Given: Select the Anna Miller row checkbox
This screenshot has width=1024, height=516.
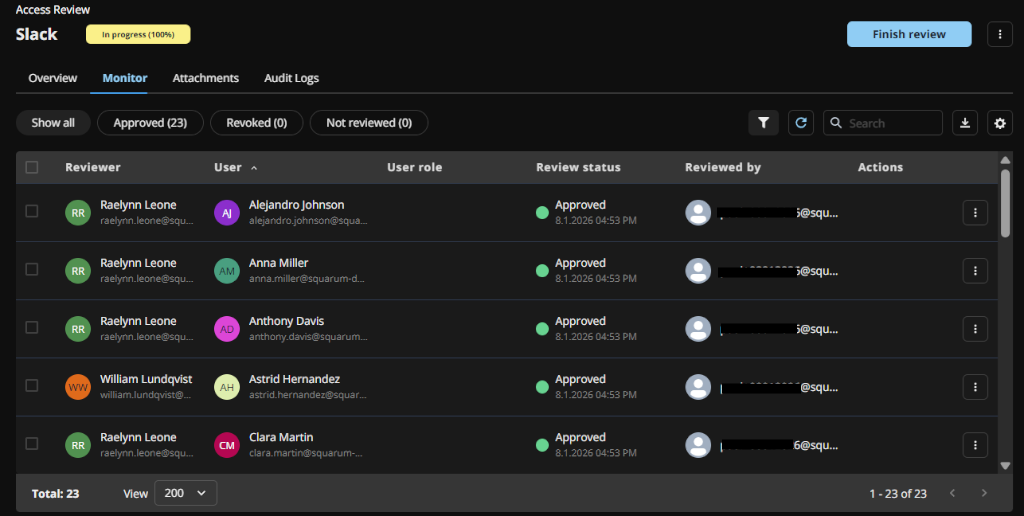Looking at the screenshot, I should click(x=31, y=269).
